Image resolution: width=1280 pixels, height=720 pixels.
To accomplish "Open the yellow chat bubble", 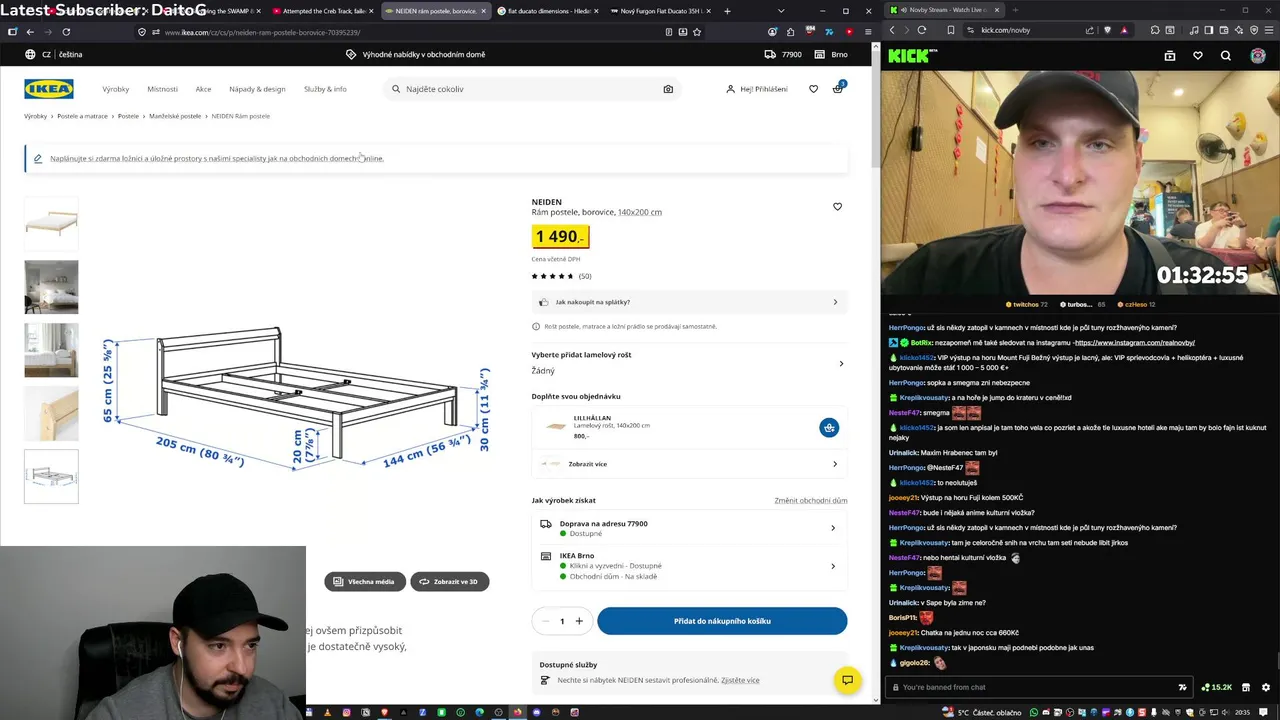I will 847,680.
